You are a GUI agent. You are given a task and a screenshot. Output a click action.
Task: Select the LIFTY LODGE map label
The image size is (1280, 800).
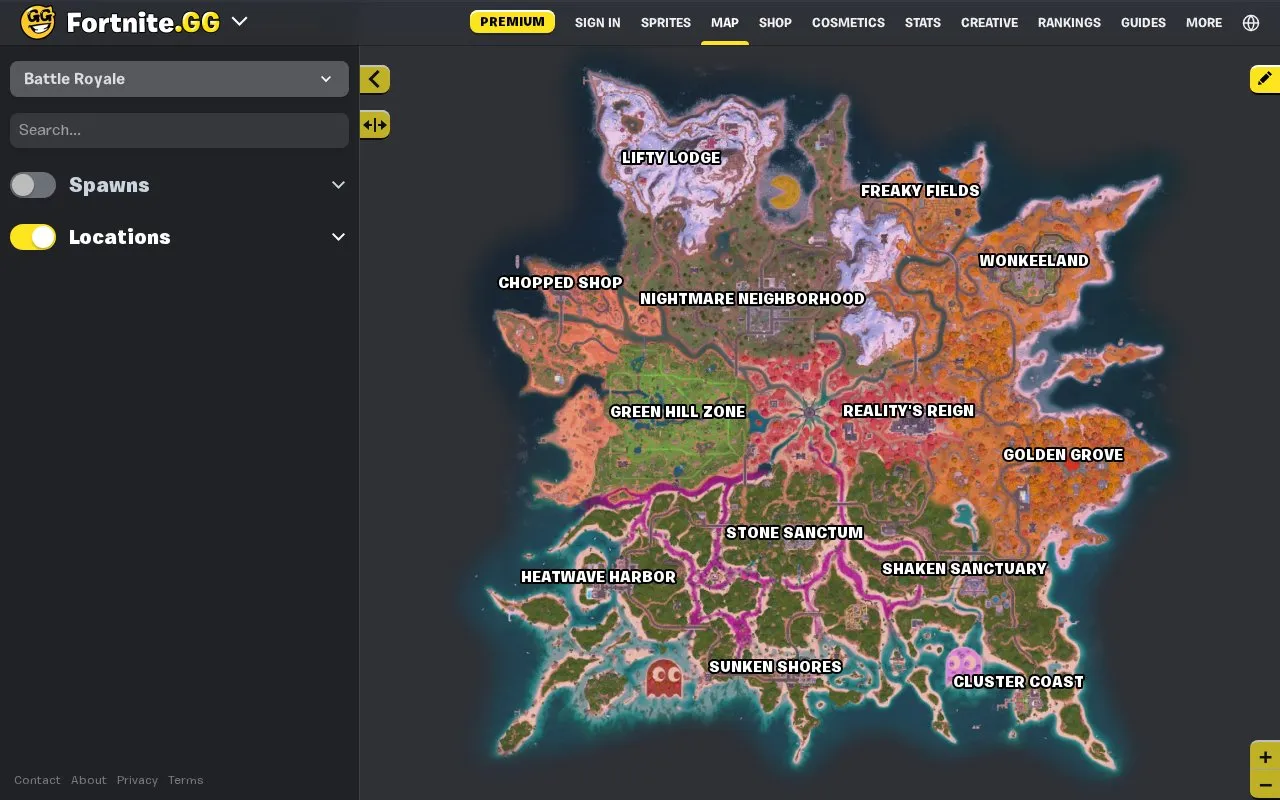(x=671, y=157)
